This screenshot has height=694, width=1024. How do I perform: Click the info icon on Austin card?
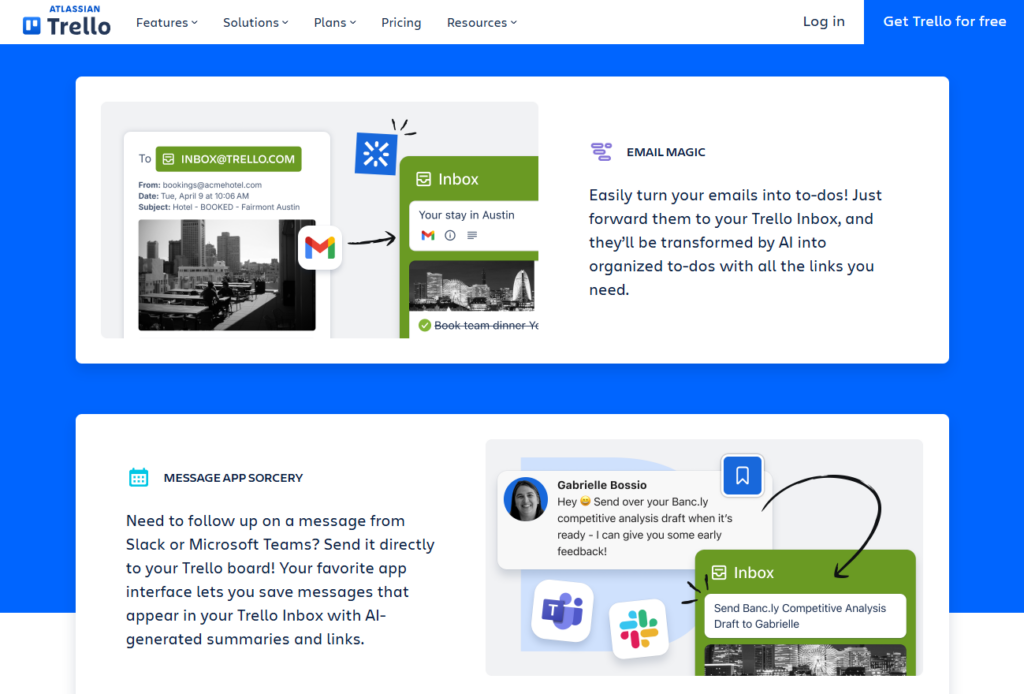450,235
